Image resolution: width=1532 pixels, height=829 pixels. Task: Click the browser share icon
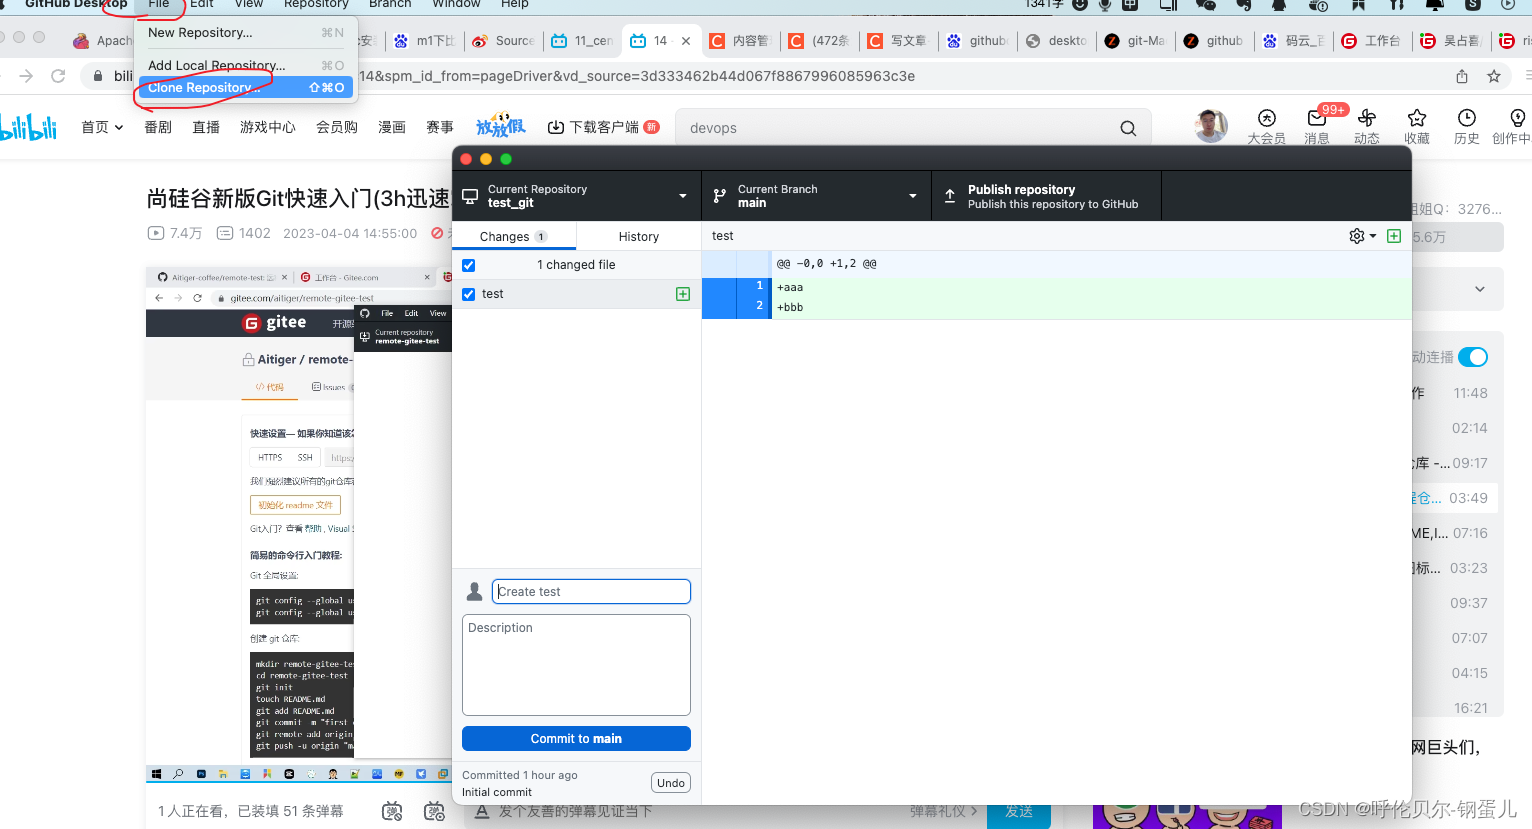(x=1462, y=76)
